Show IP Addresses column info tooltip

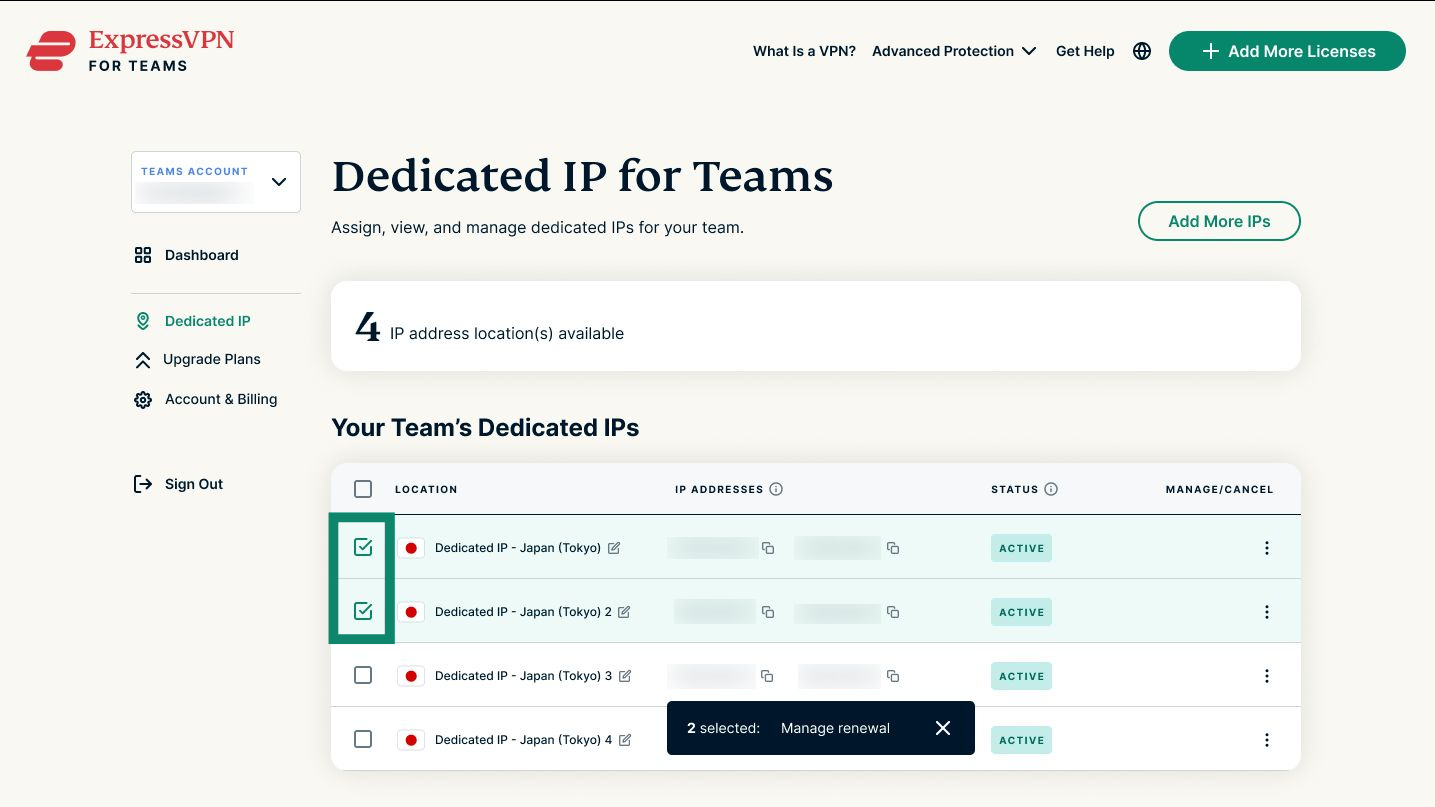coord(776,489)
